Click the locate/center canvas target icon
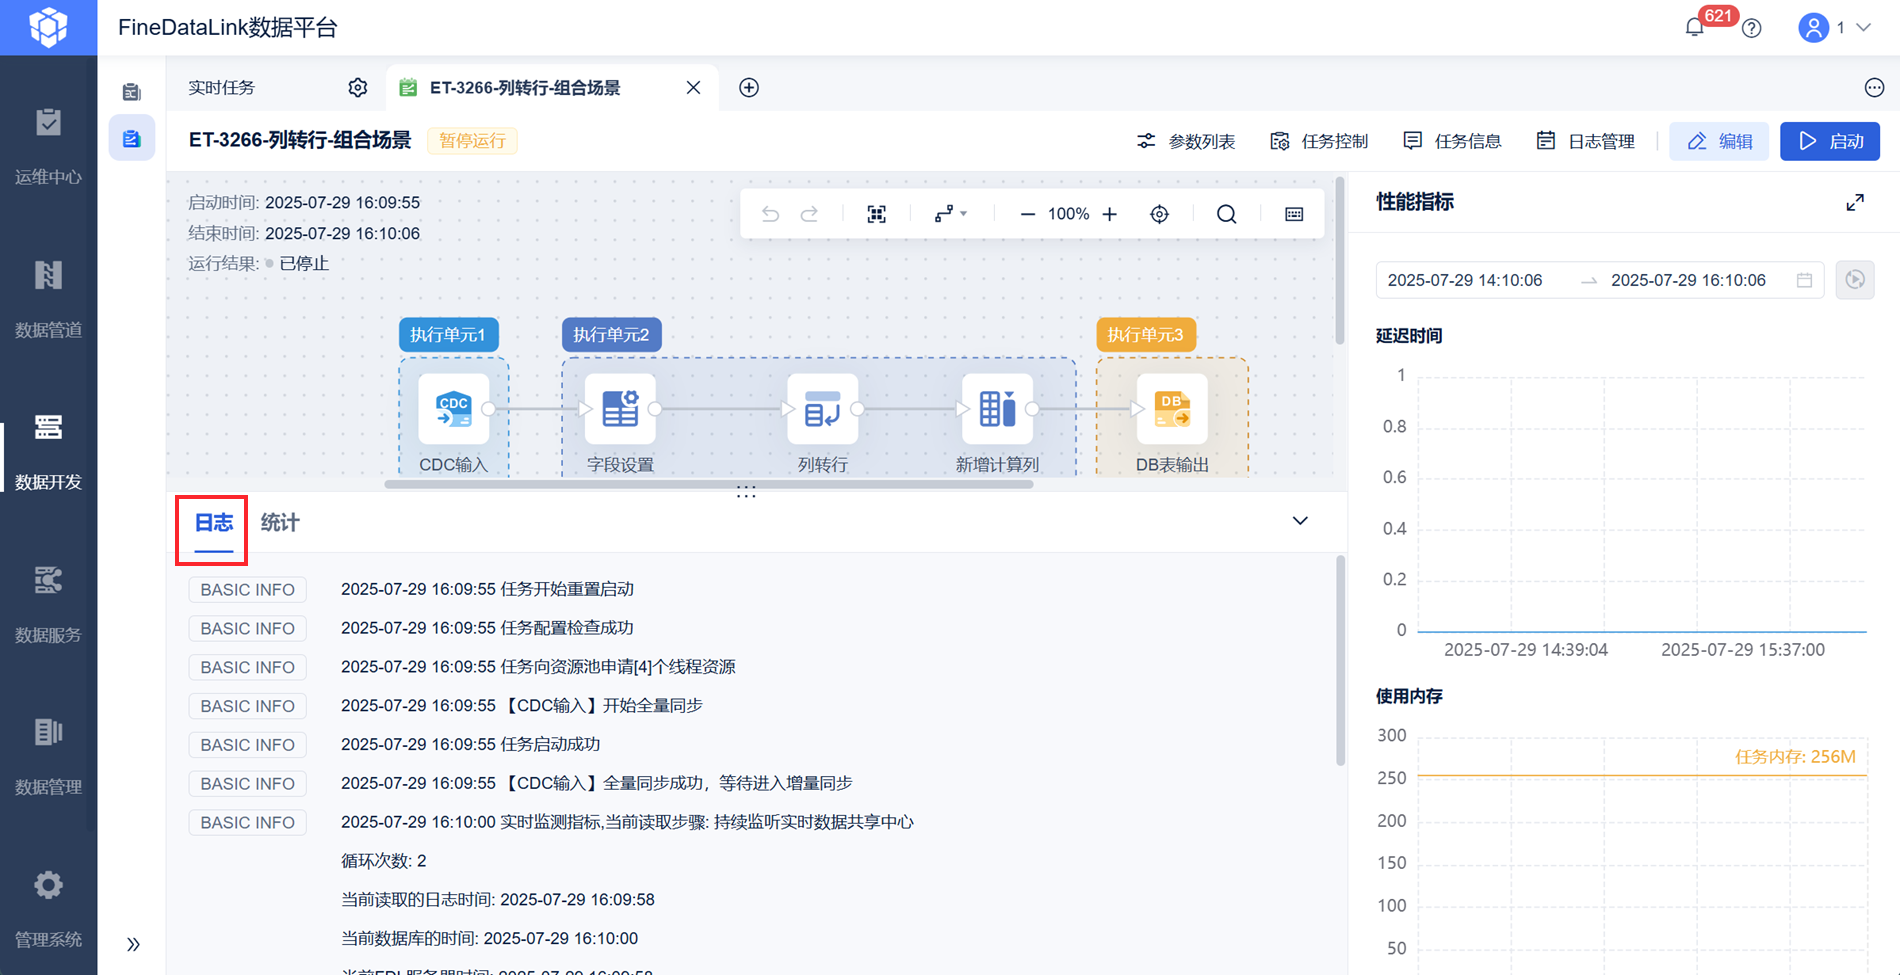1900x976 pixels. pyautogui.click(x=1160, y=214)
